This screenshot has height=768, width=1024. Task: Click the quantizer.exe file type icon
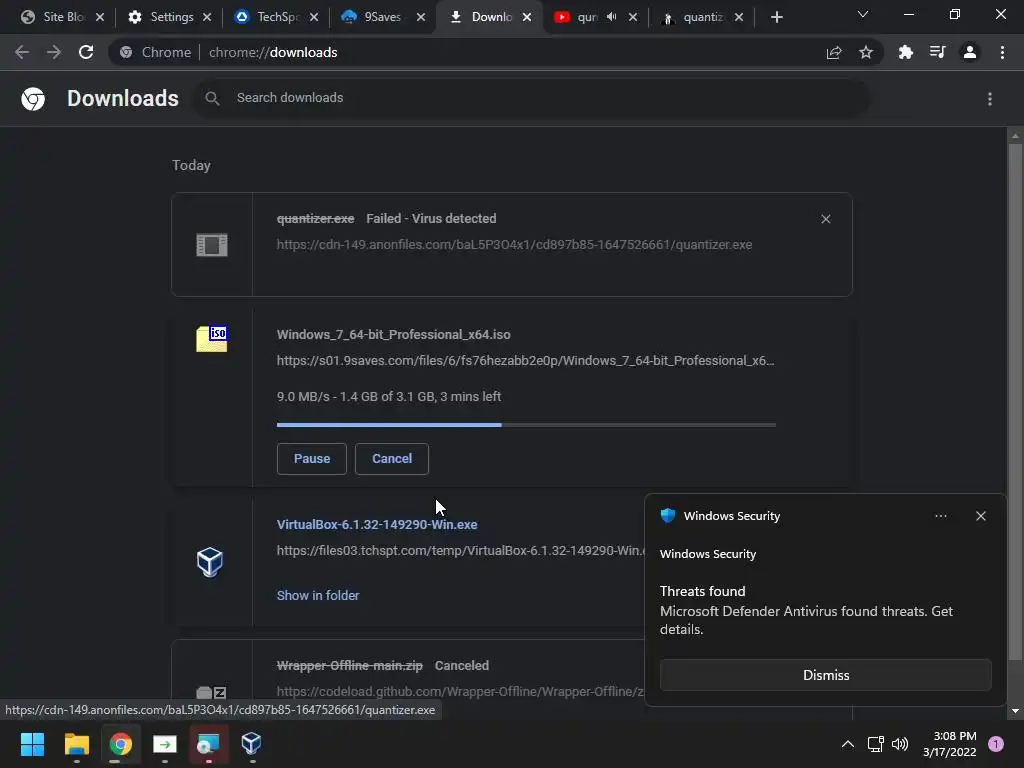(212, 245)
